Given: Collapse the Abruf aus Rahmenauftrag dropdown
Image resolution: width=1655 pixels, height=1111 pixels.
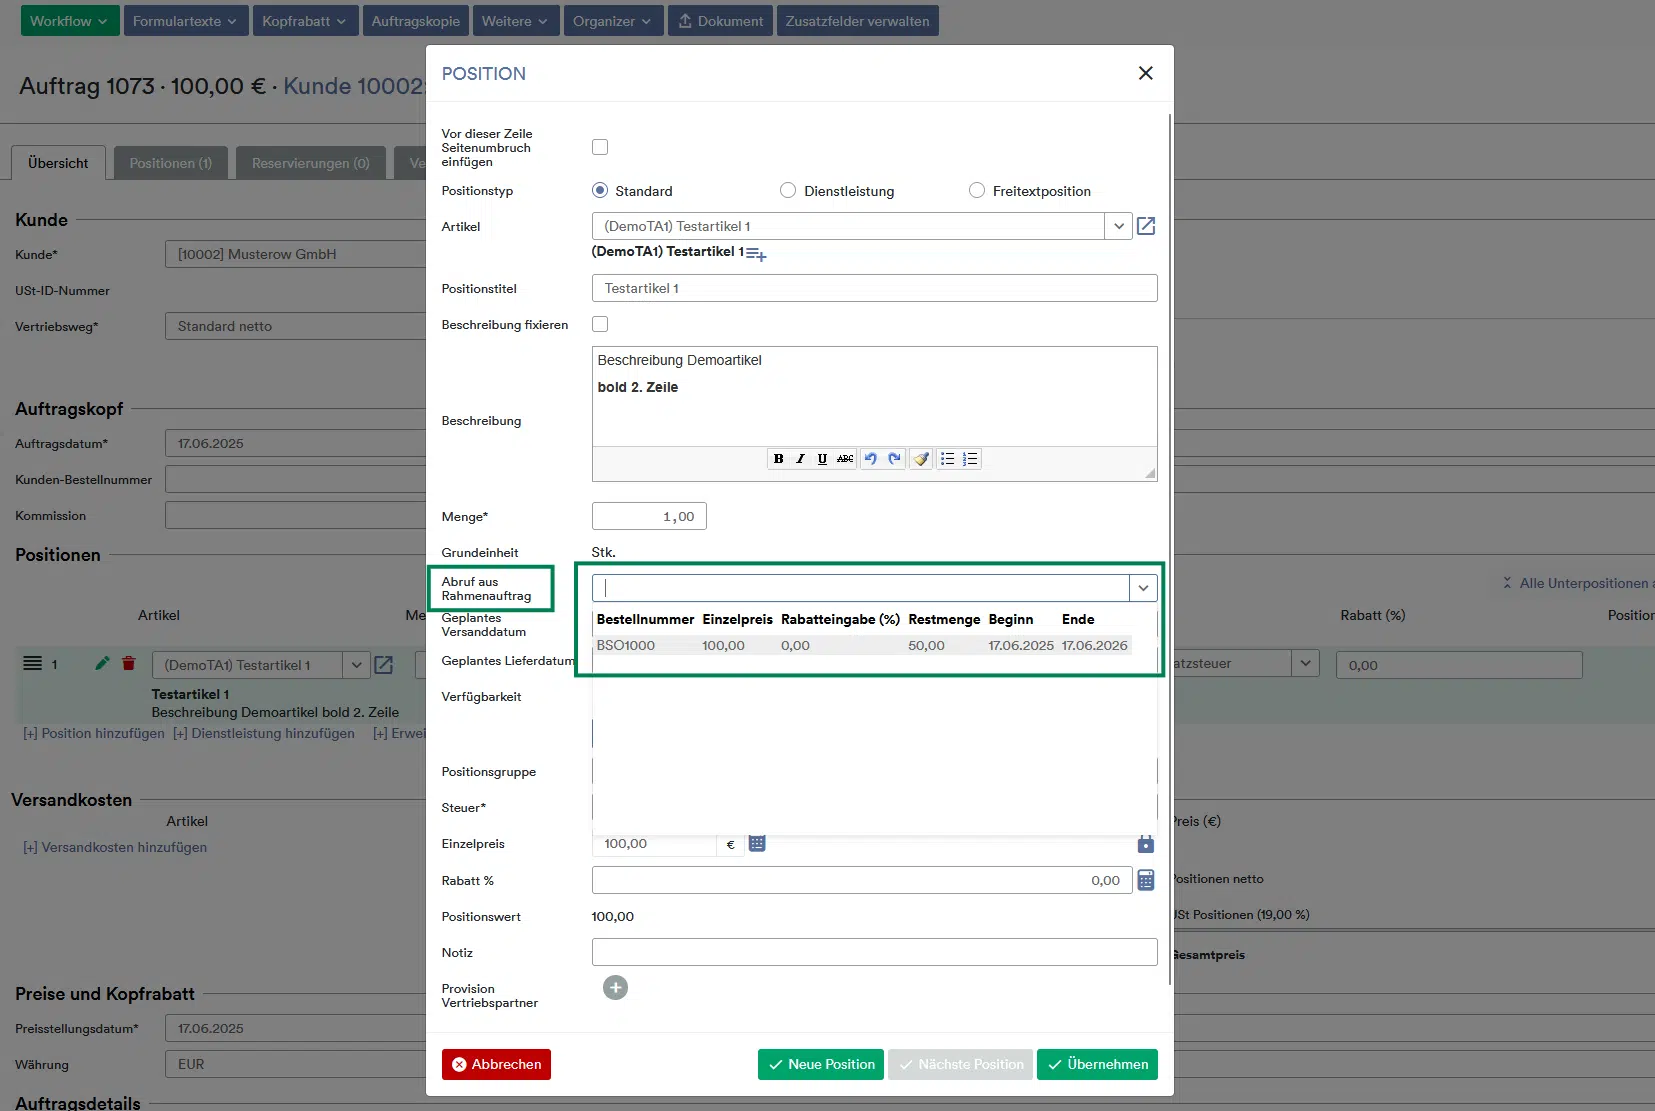Looking at the screenshot, I should [1143, 588].
